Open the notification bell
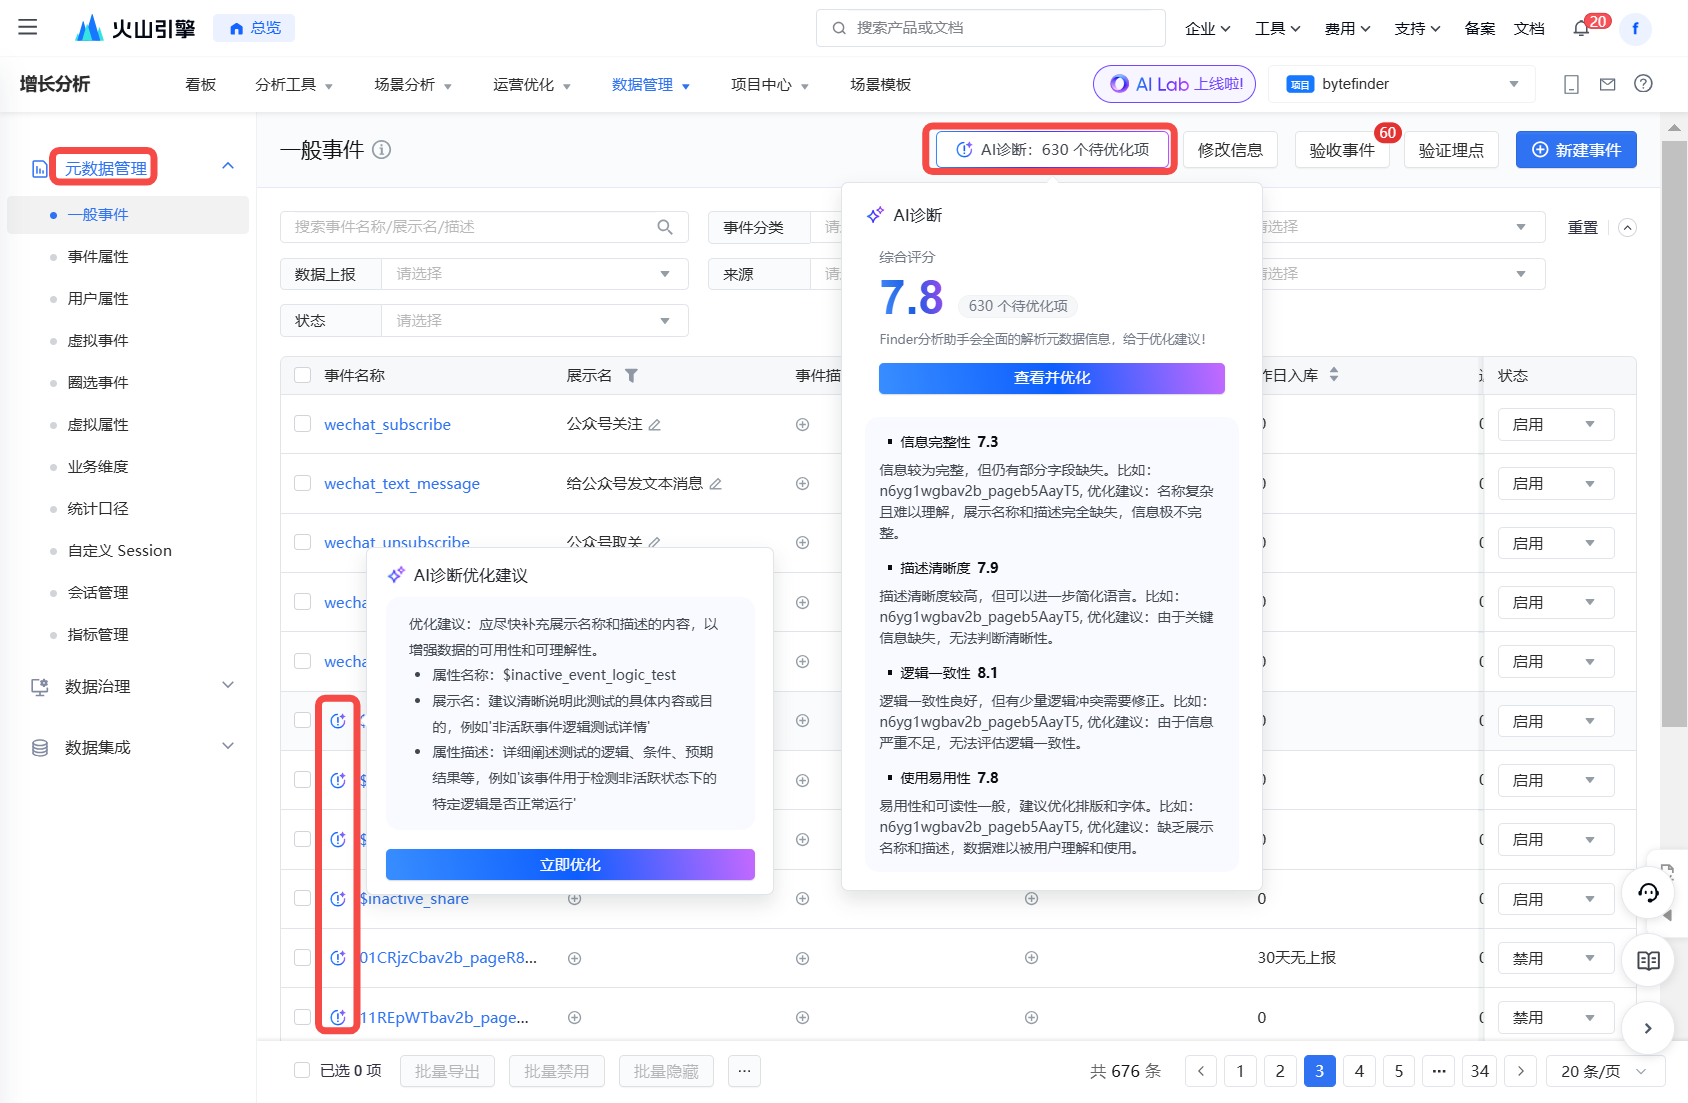1688x1103 pixels. click(x=1581, y=28)
